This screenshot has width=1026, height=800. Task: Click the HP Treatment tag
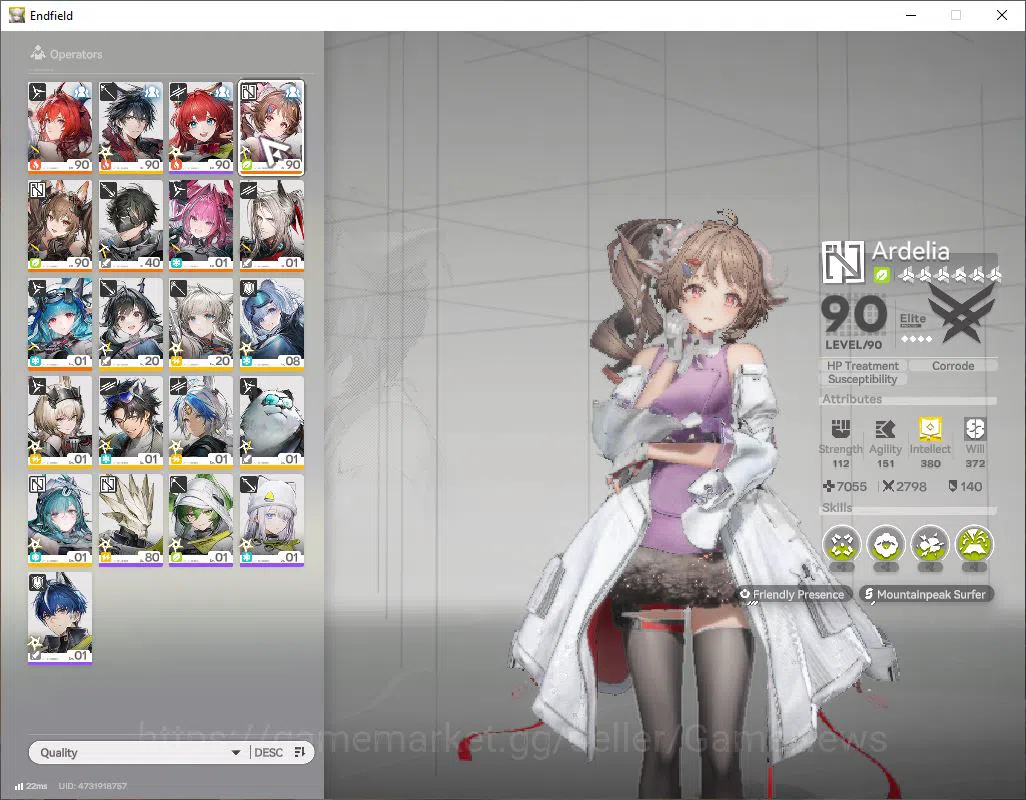coord(862,366)
